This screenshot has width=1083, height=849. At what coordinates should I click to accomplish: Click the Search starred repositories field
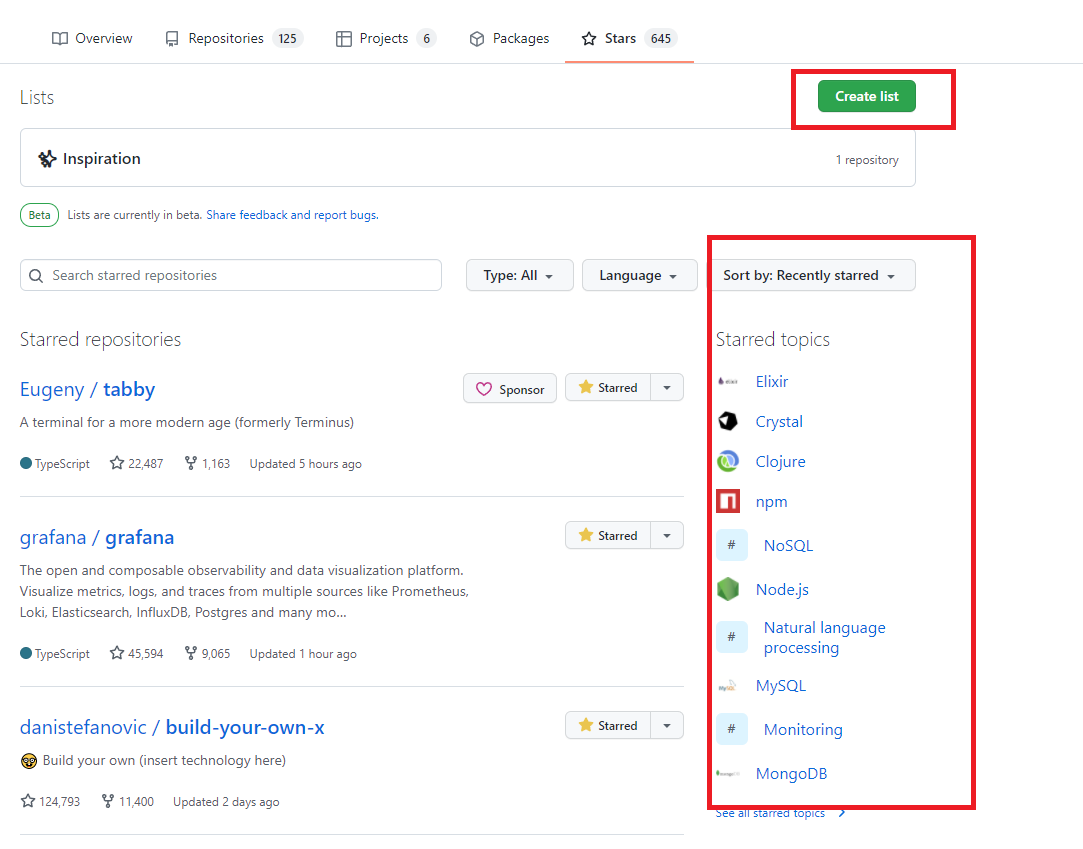tap(231, 276)
